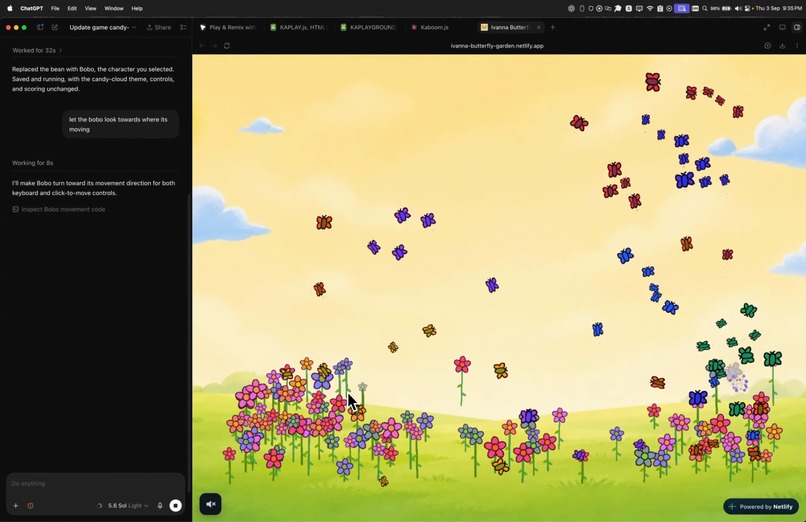Open the 5.6 Sol Light model dropdown
The image size is (806, 522).
128,506
